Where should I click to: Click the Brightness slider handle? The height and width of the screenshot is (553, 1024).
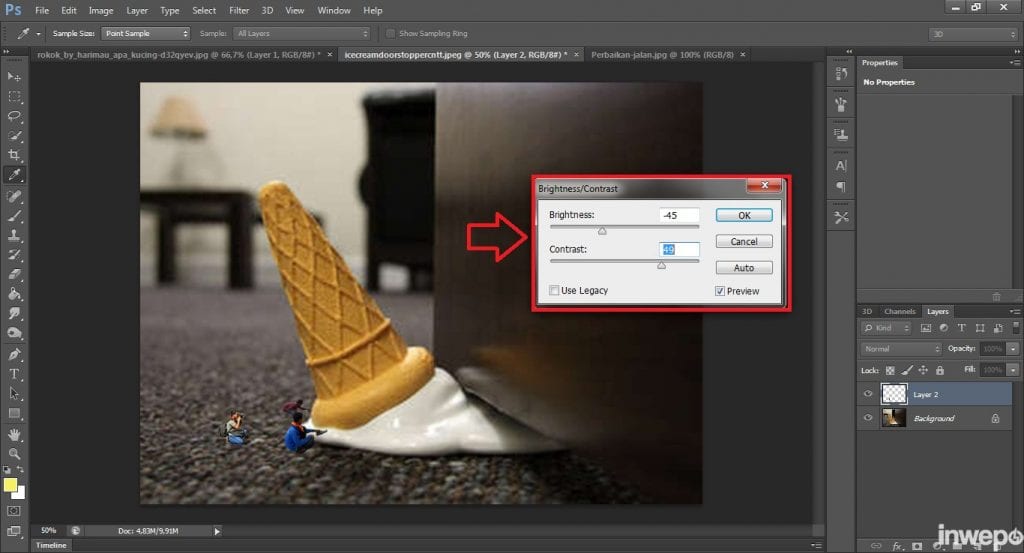click(x=602, y=231)
